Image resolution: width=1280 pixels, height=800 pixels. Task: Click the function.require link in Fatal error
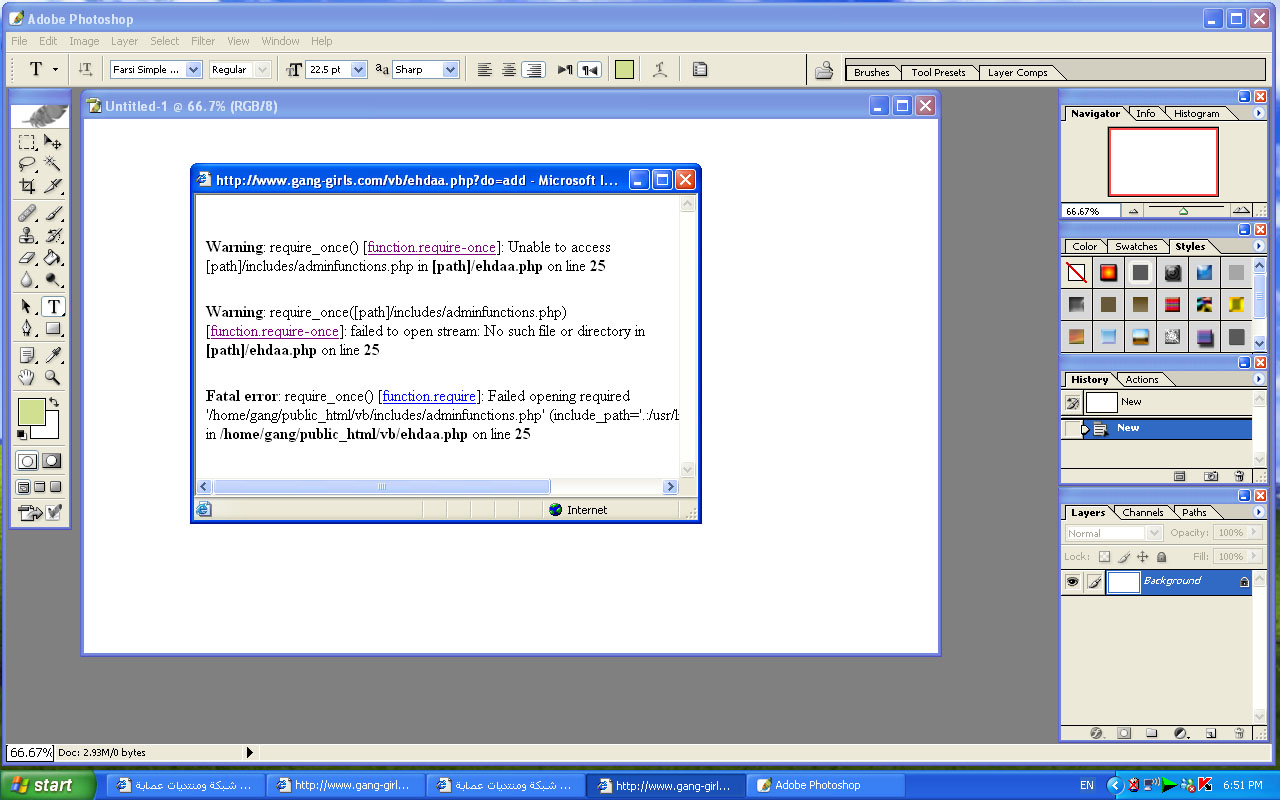point(429,397)
